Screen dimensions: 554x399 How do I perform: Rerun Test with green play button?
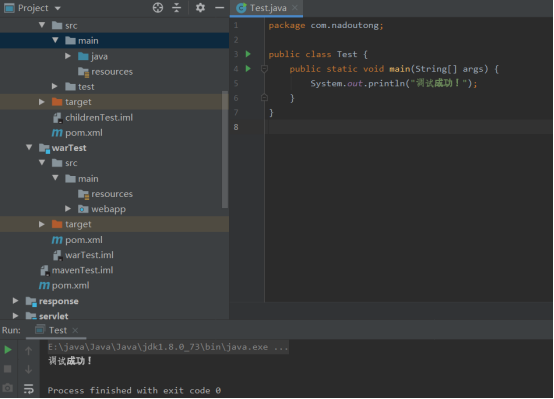(x=8, y=350)
